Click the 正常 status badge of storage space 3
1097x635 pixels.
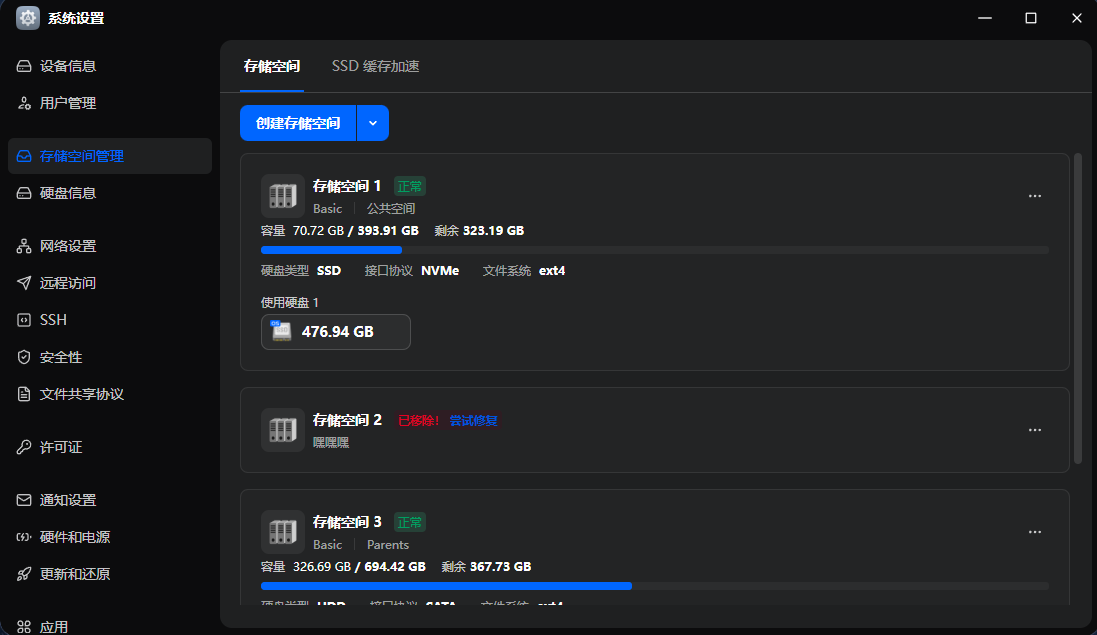(x=409, y=522)
